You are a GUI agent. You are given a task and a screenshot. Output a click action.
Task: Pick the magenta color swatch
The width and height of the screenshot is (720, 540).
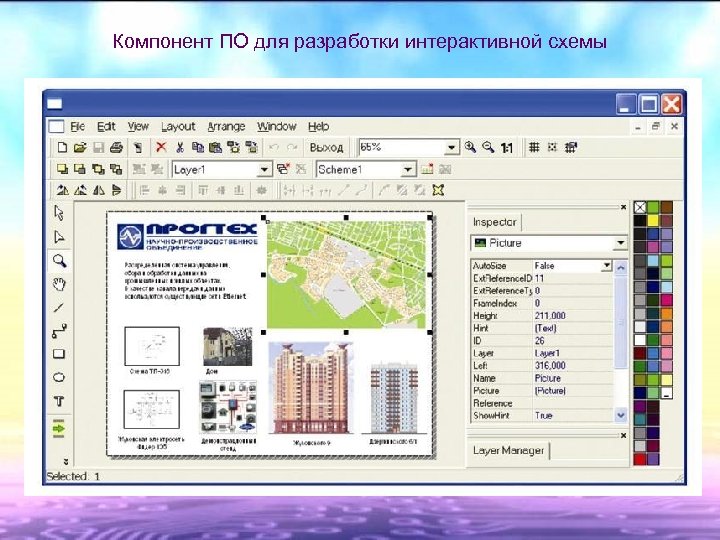(666, 300)
